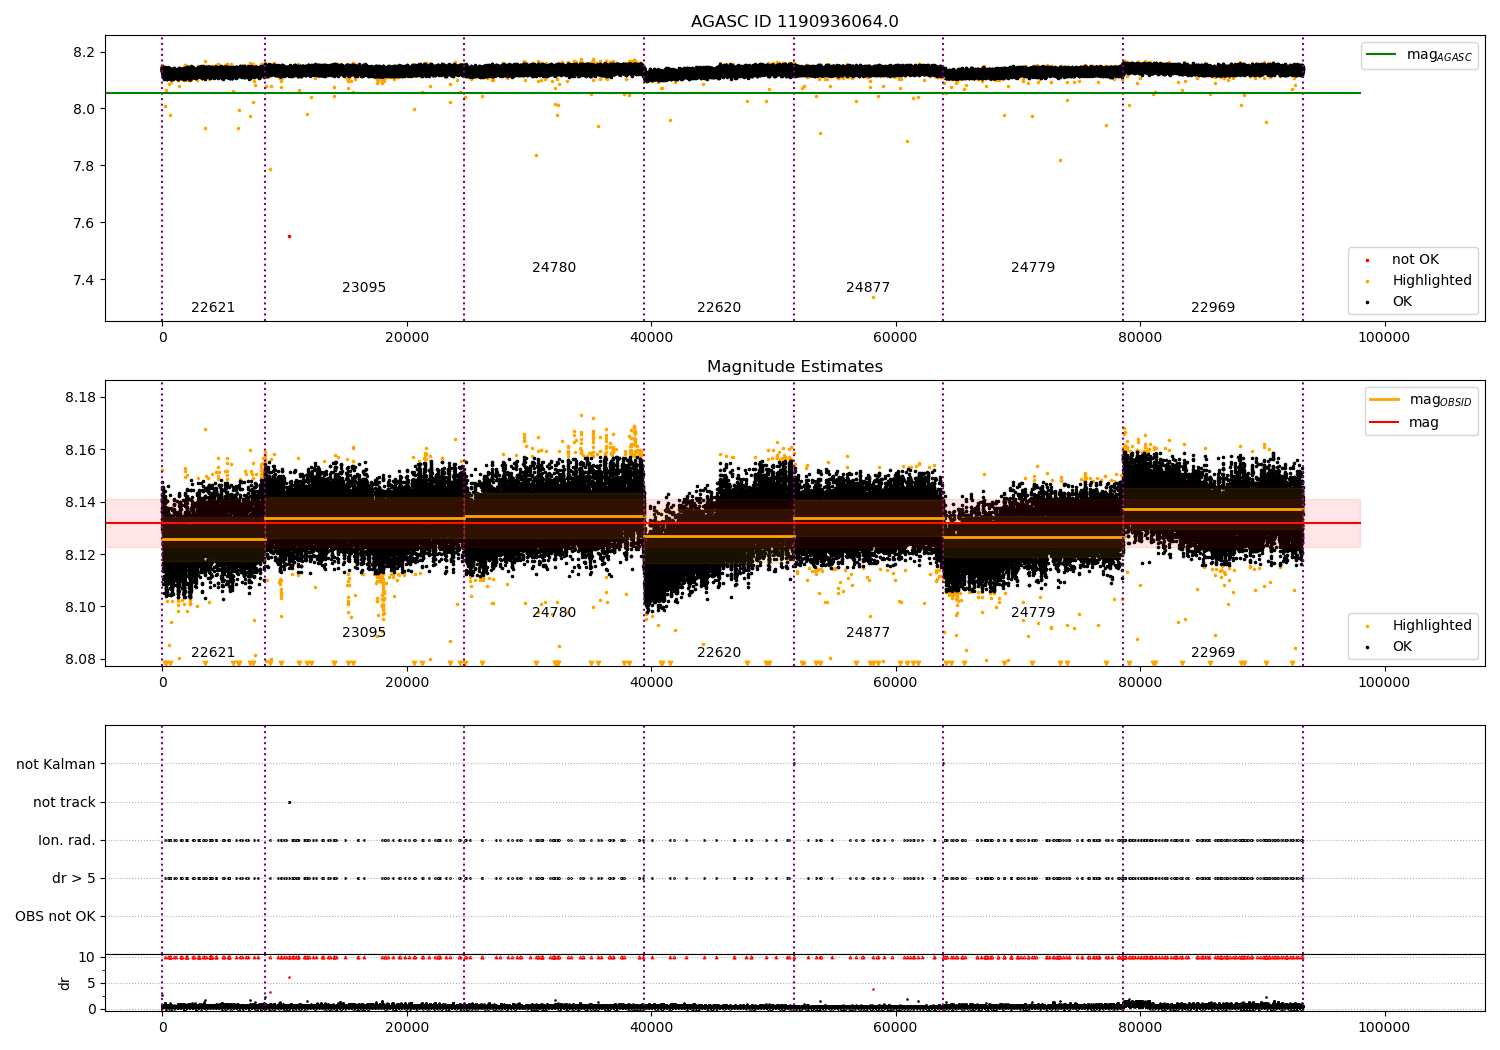Click the 8.08 y-axis tick label
Viewport: 1500px width, 1050px height.
(x=81, y=660)
